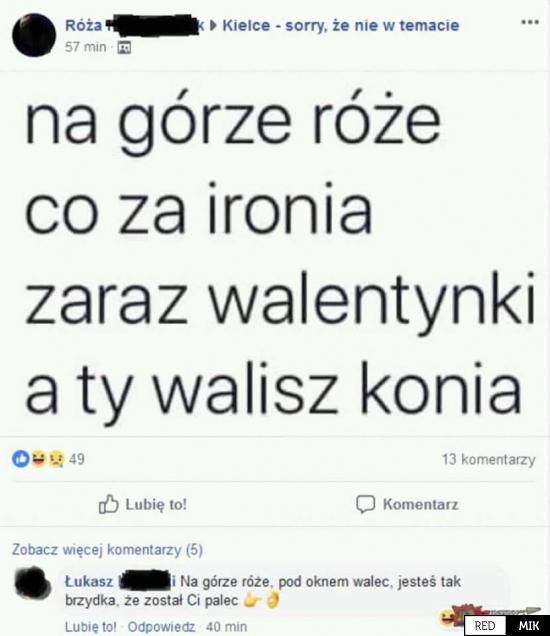Click the Lubię to! thumbs-up button
Image resolution: width=550 pixels, height=636 pixels.
tap(143, 505)
